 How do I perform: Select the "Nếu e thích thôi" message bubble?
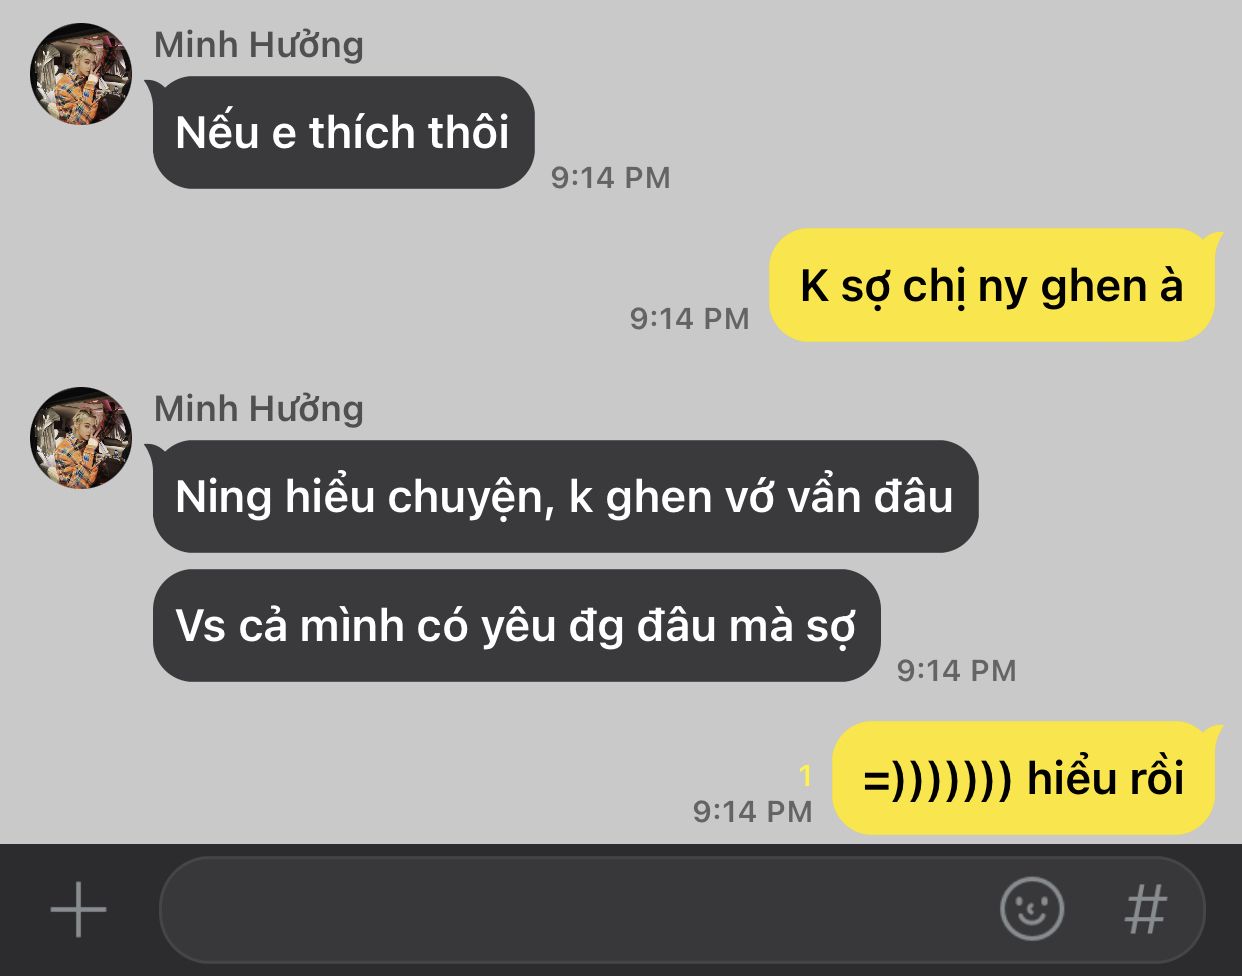click(343, 132)
